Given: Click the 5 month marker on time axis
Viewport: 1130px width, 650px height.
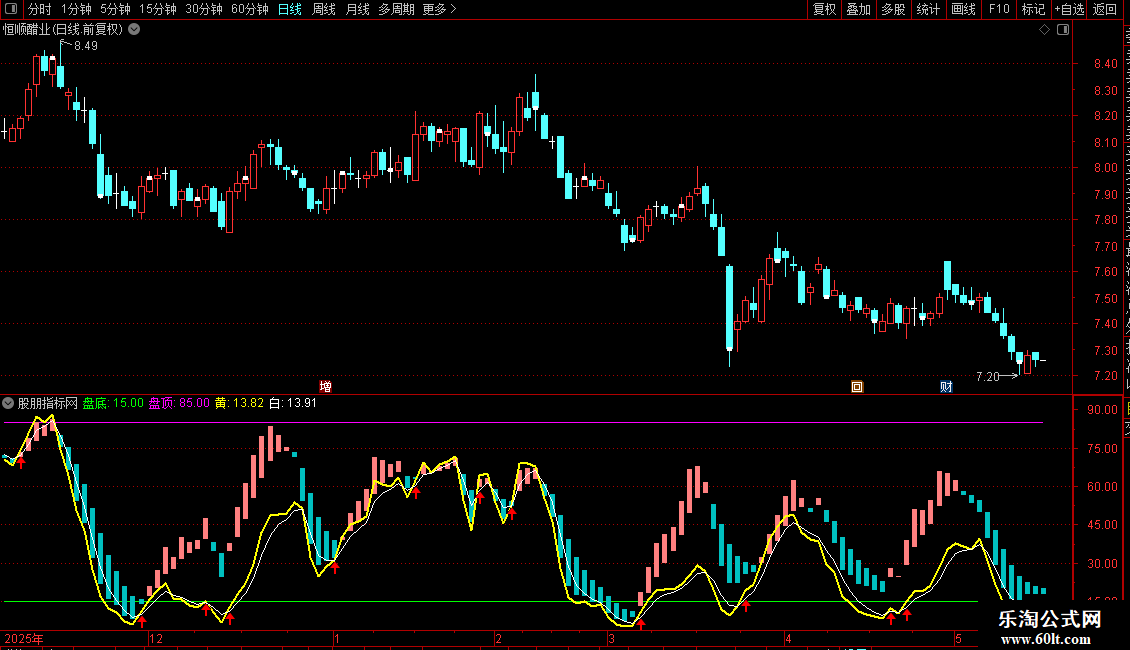Looking at the screenshot, I should (958, 638).
